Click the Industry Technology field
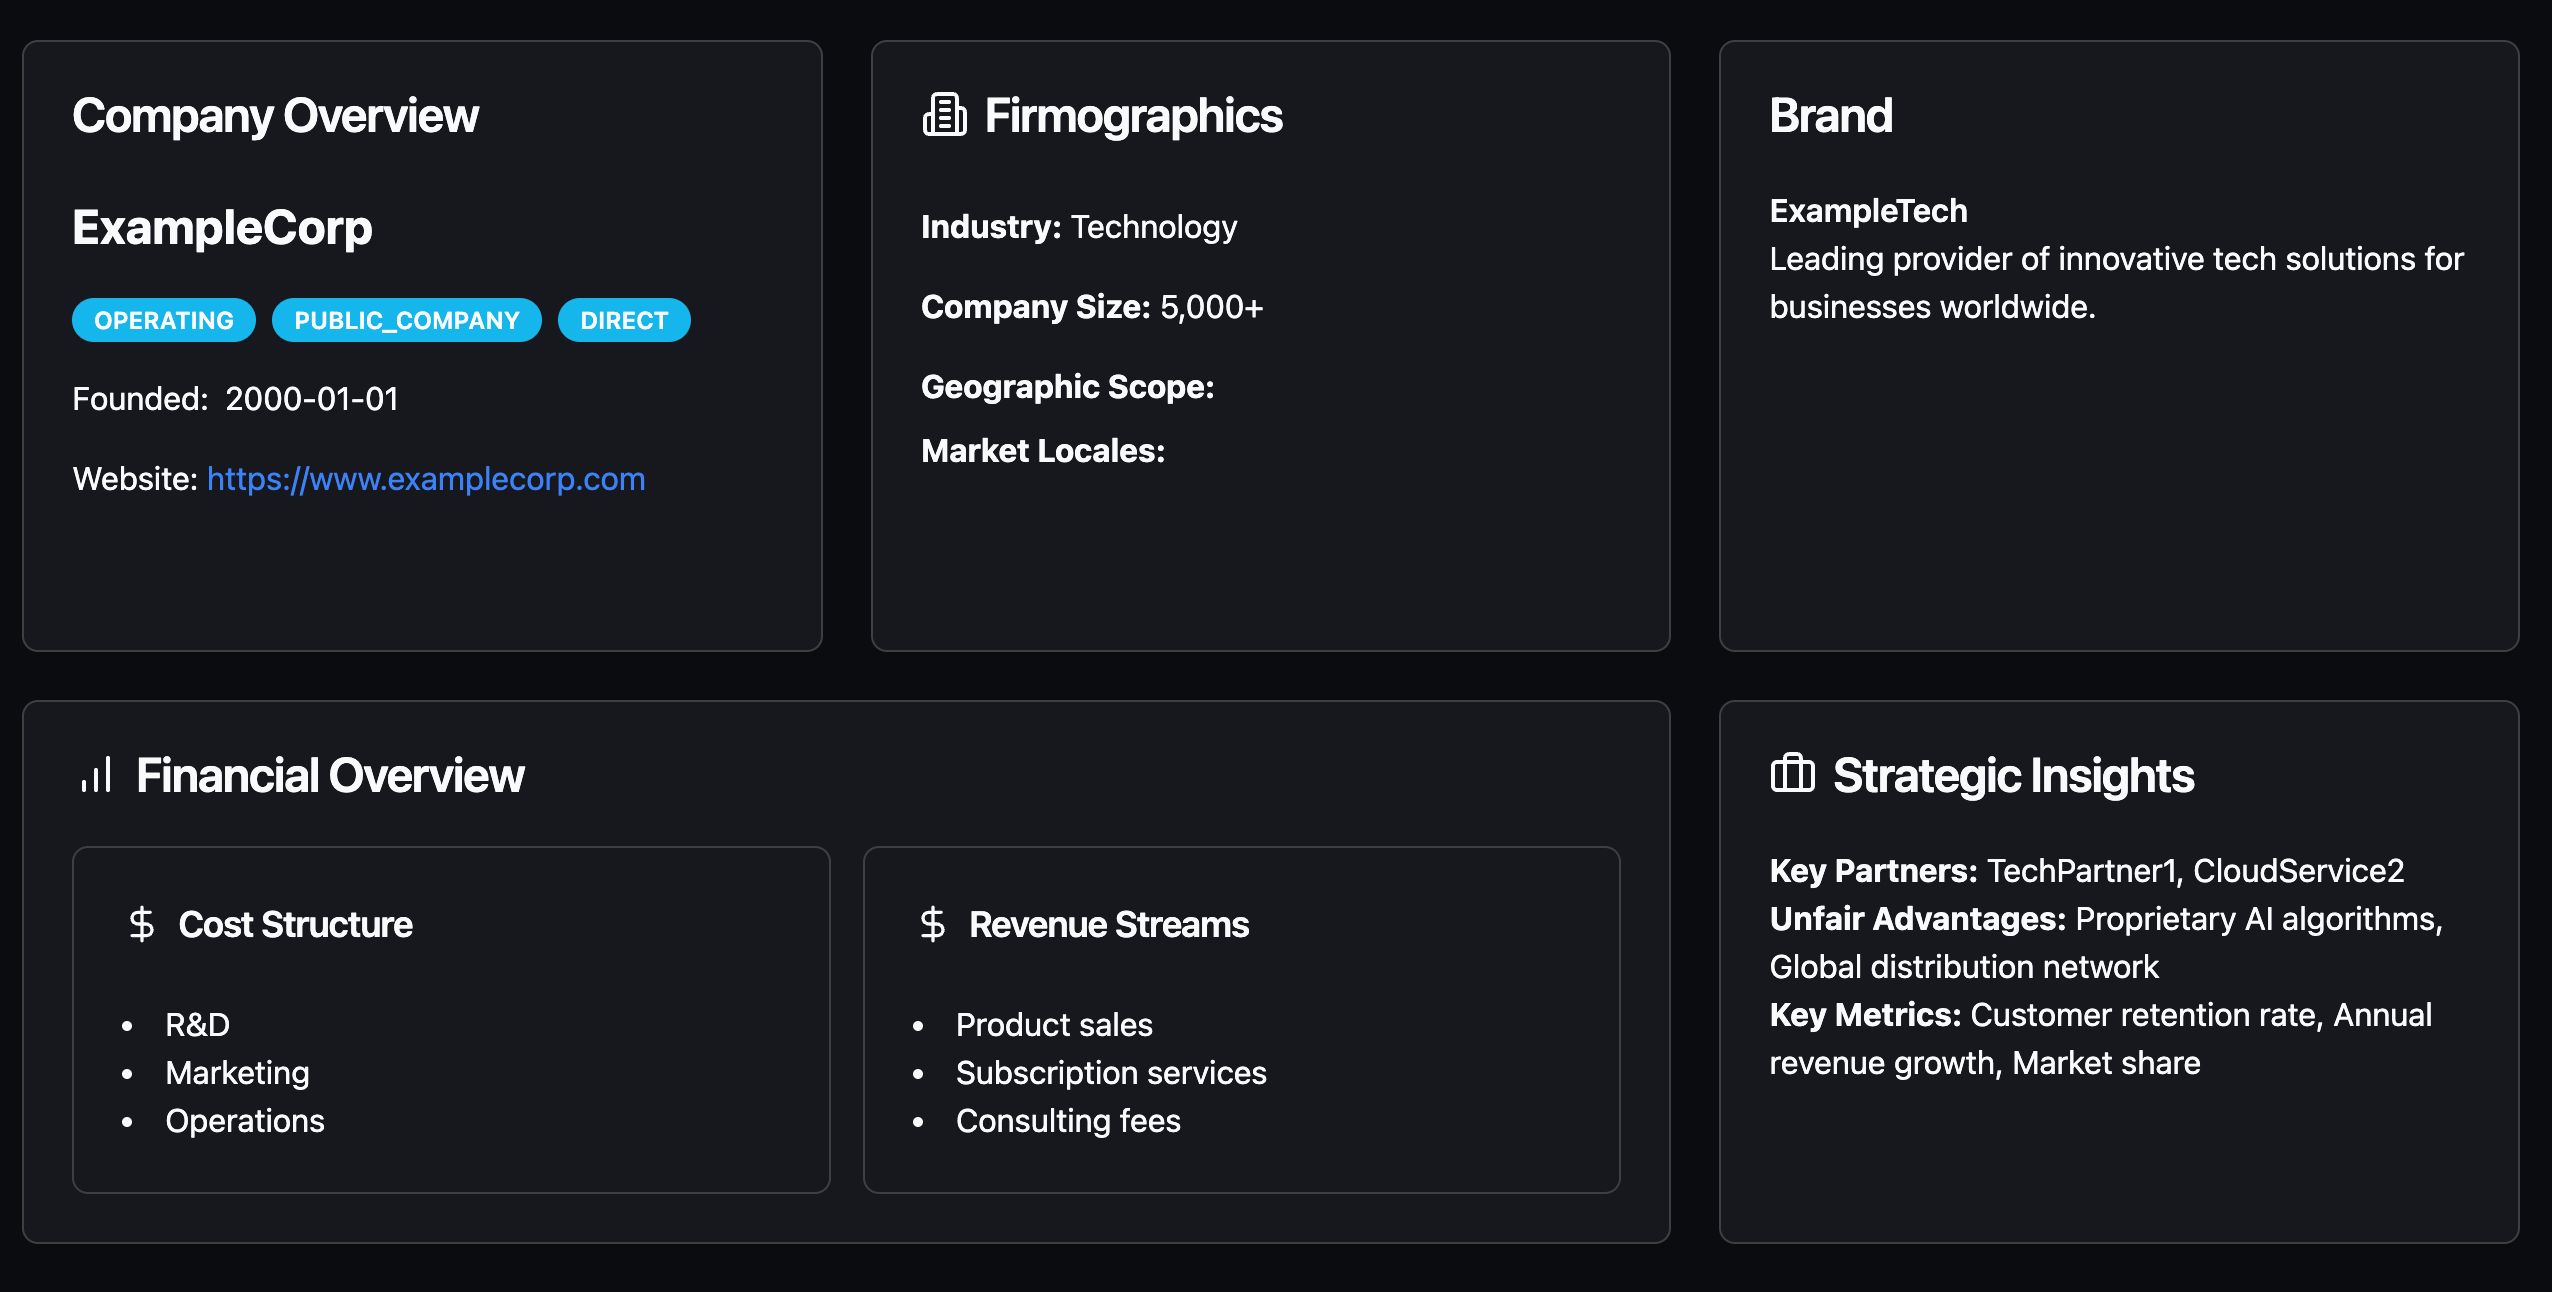2552x1292 pixels. coord(1078,227)
